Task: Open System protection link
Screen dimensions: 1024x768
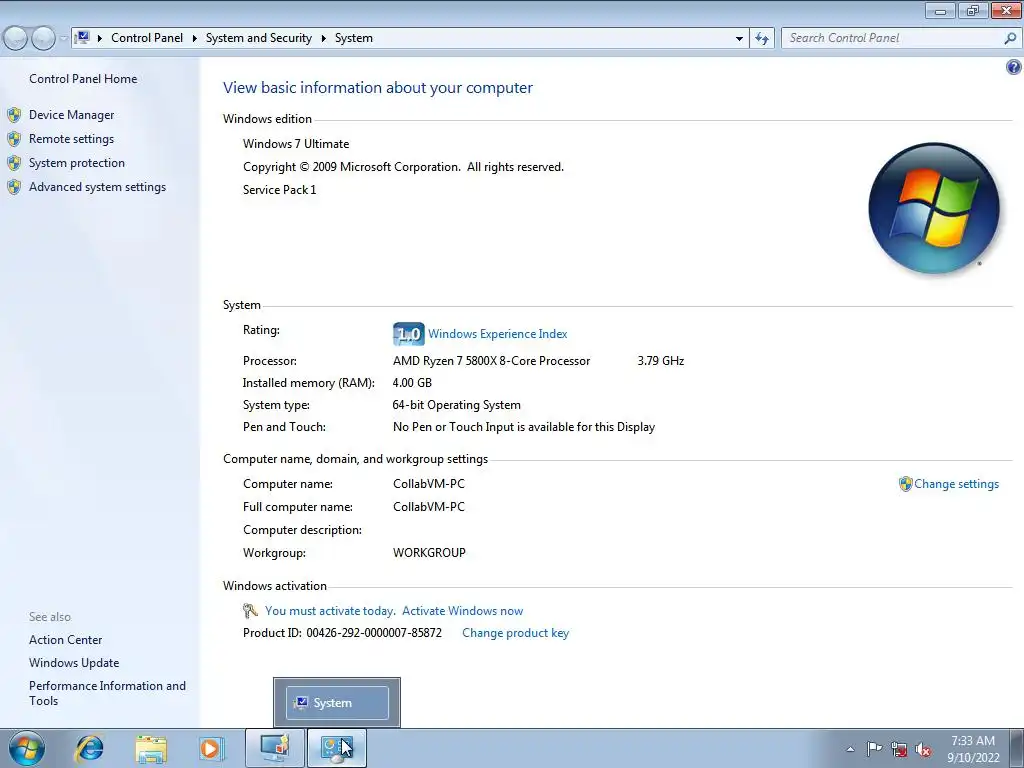Action: (76, 163)
